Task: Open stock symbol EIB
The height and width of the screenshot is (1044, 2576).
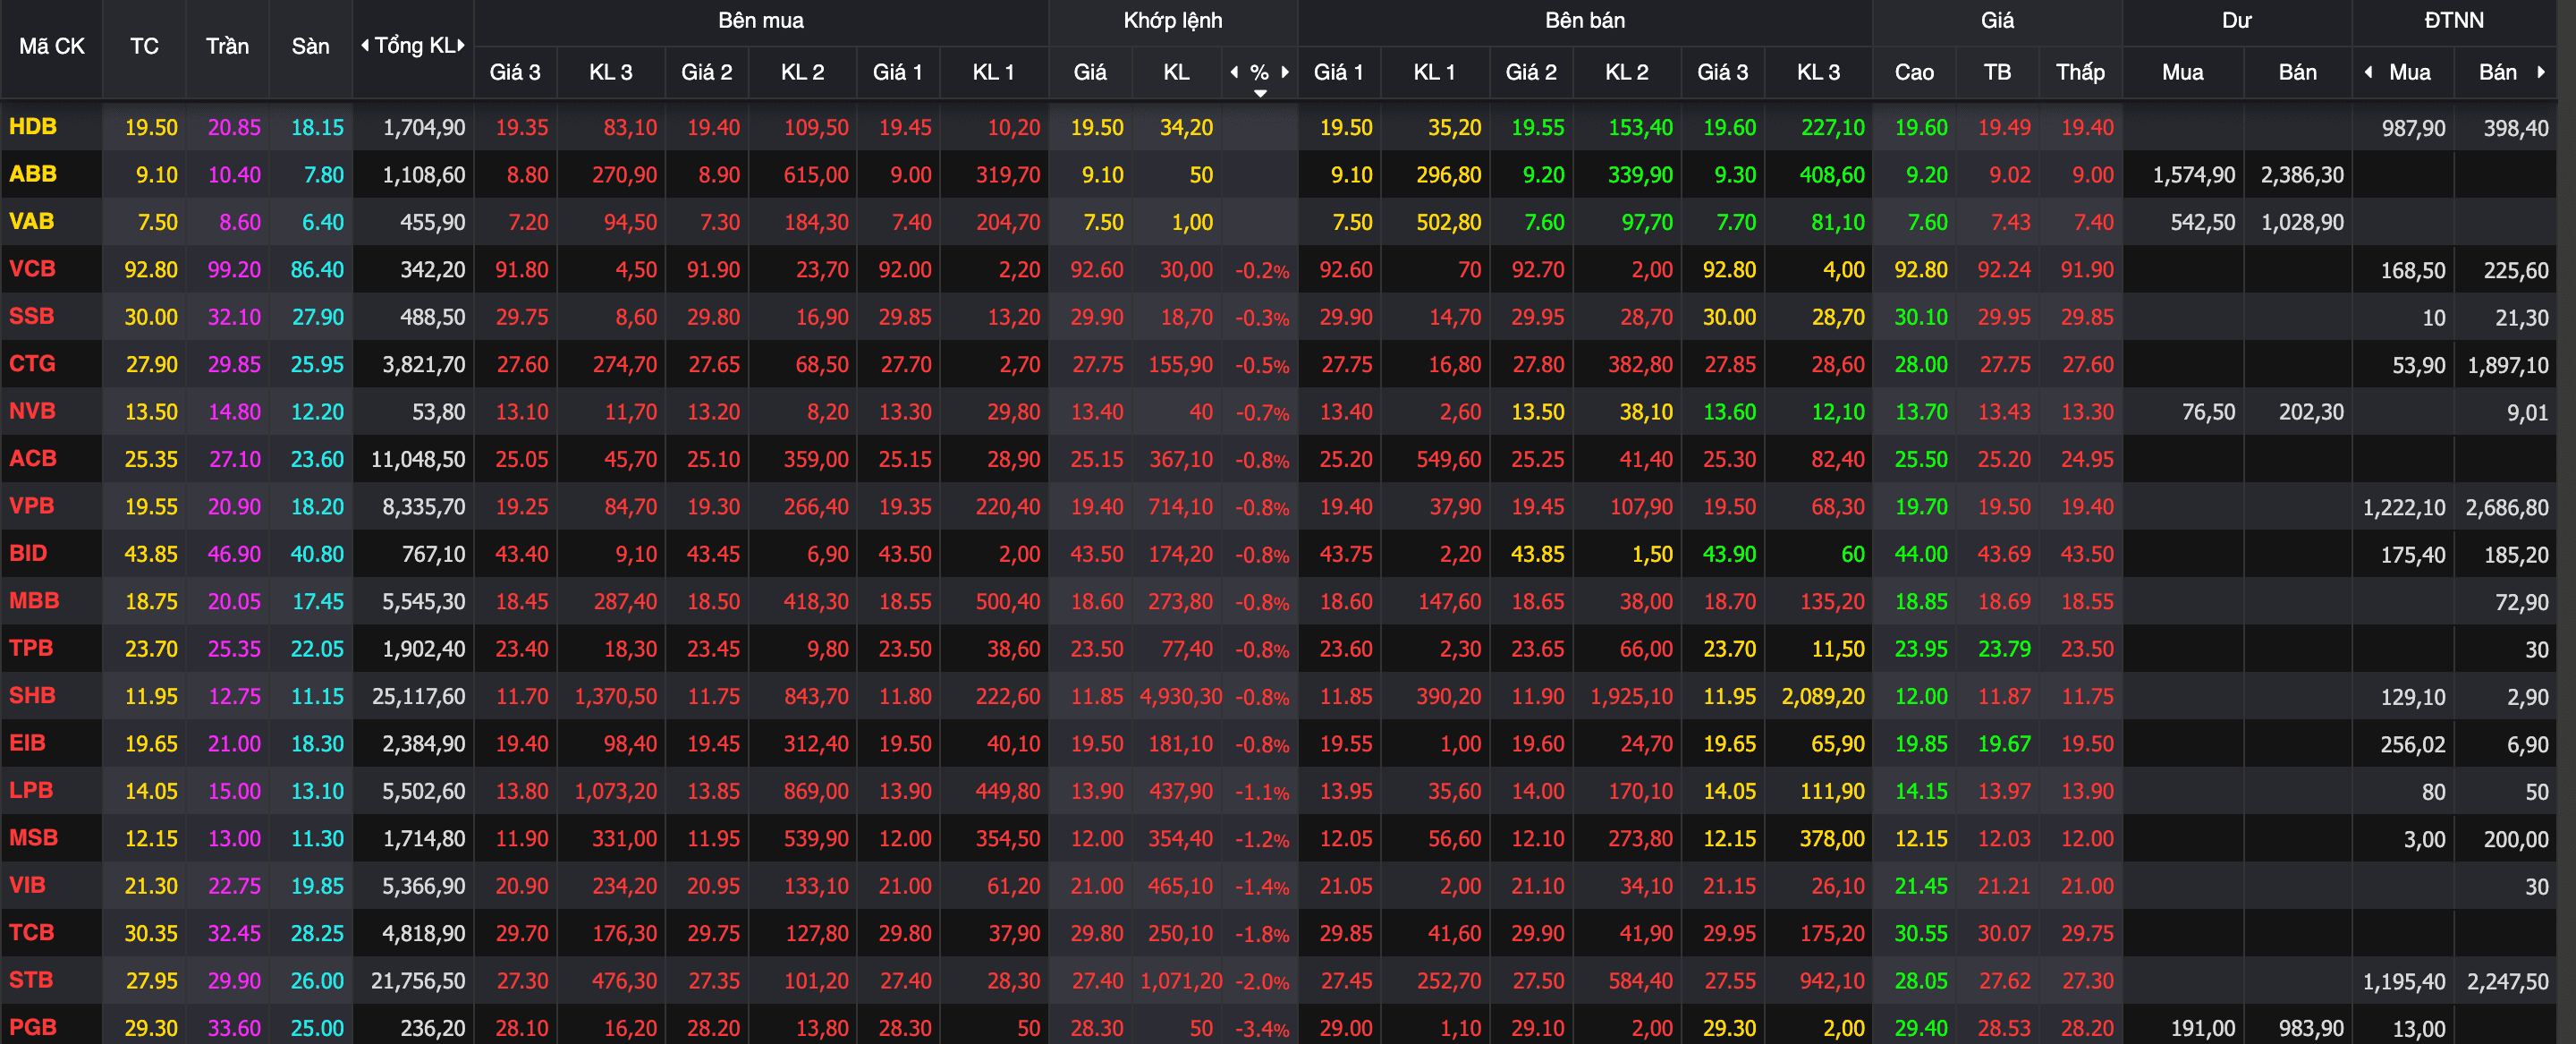Action: 27,743
